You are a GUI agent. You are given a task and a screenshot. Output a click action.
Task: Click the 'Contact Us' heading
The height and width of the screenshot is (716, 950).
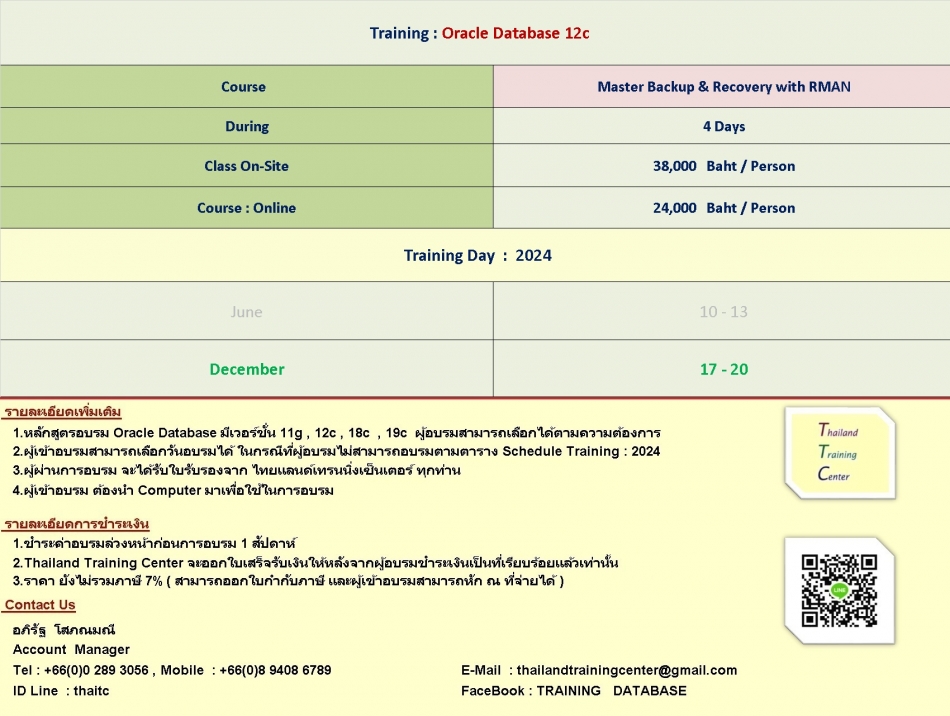[x=40, y=605]
